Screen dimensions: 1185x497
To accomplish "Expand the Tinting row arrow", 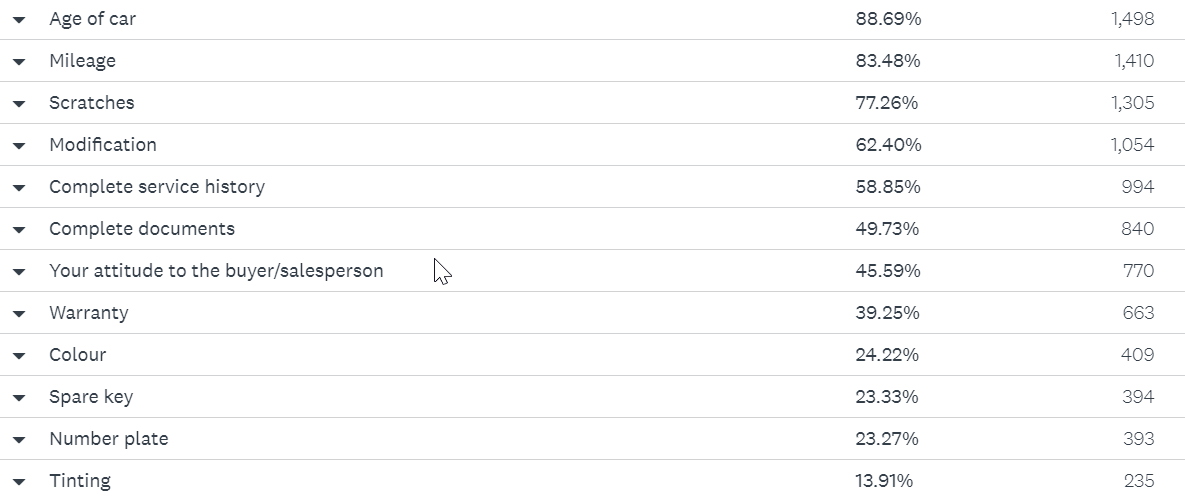I will [x=19, y=482].
